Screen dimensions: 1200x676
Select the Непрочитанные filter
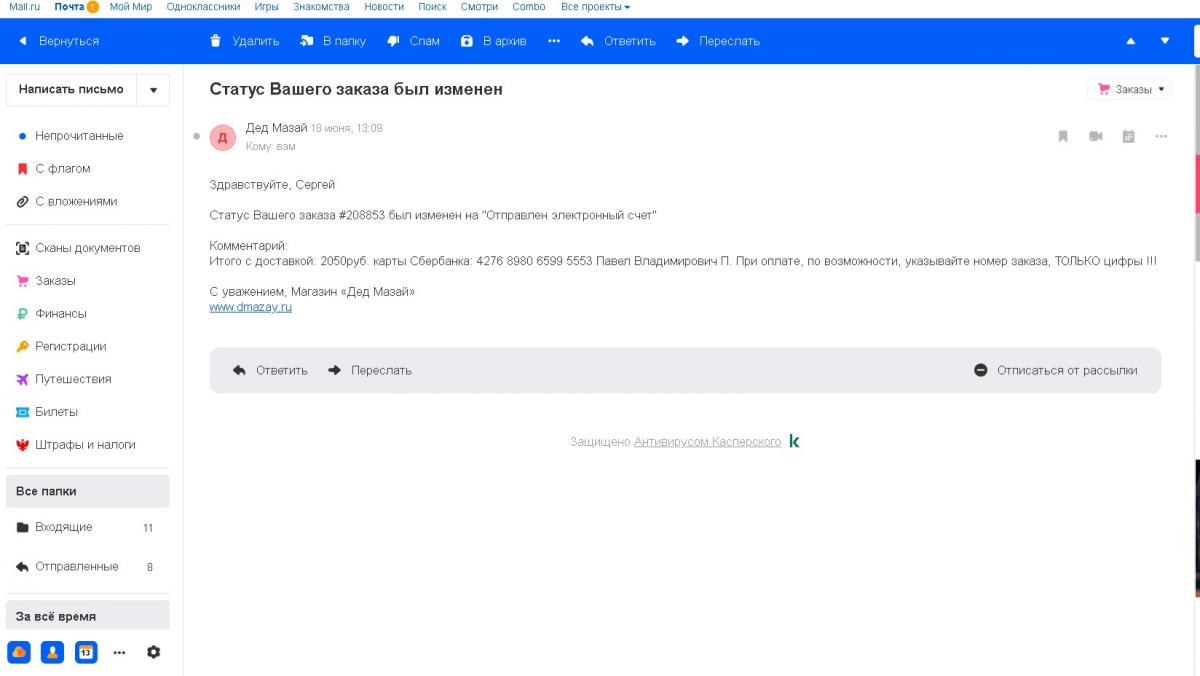coord(79,136)
